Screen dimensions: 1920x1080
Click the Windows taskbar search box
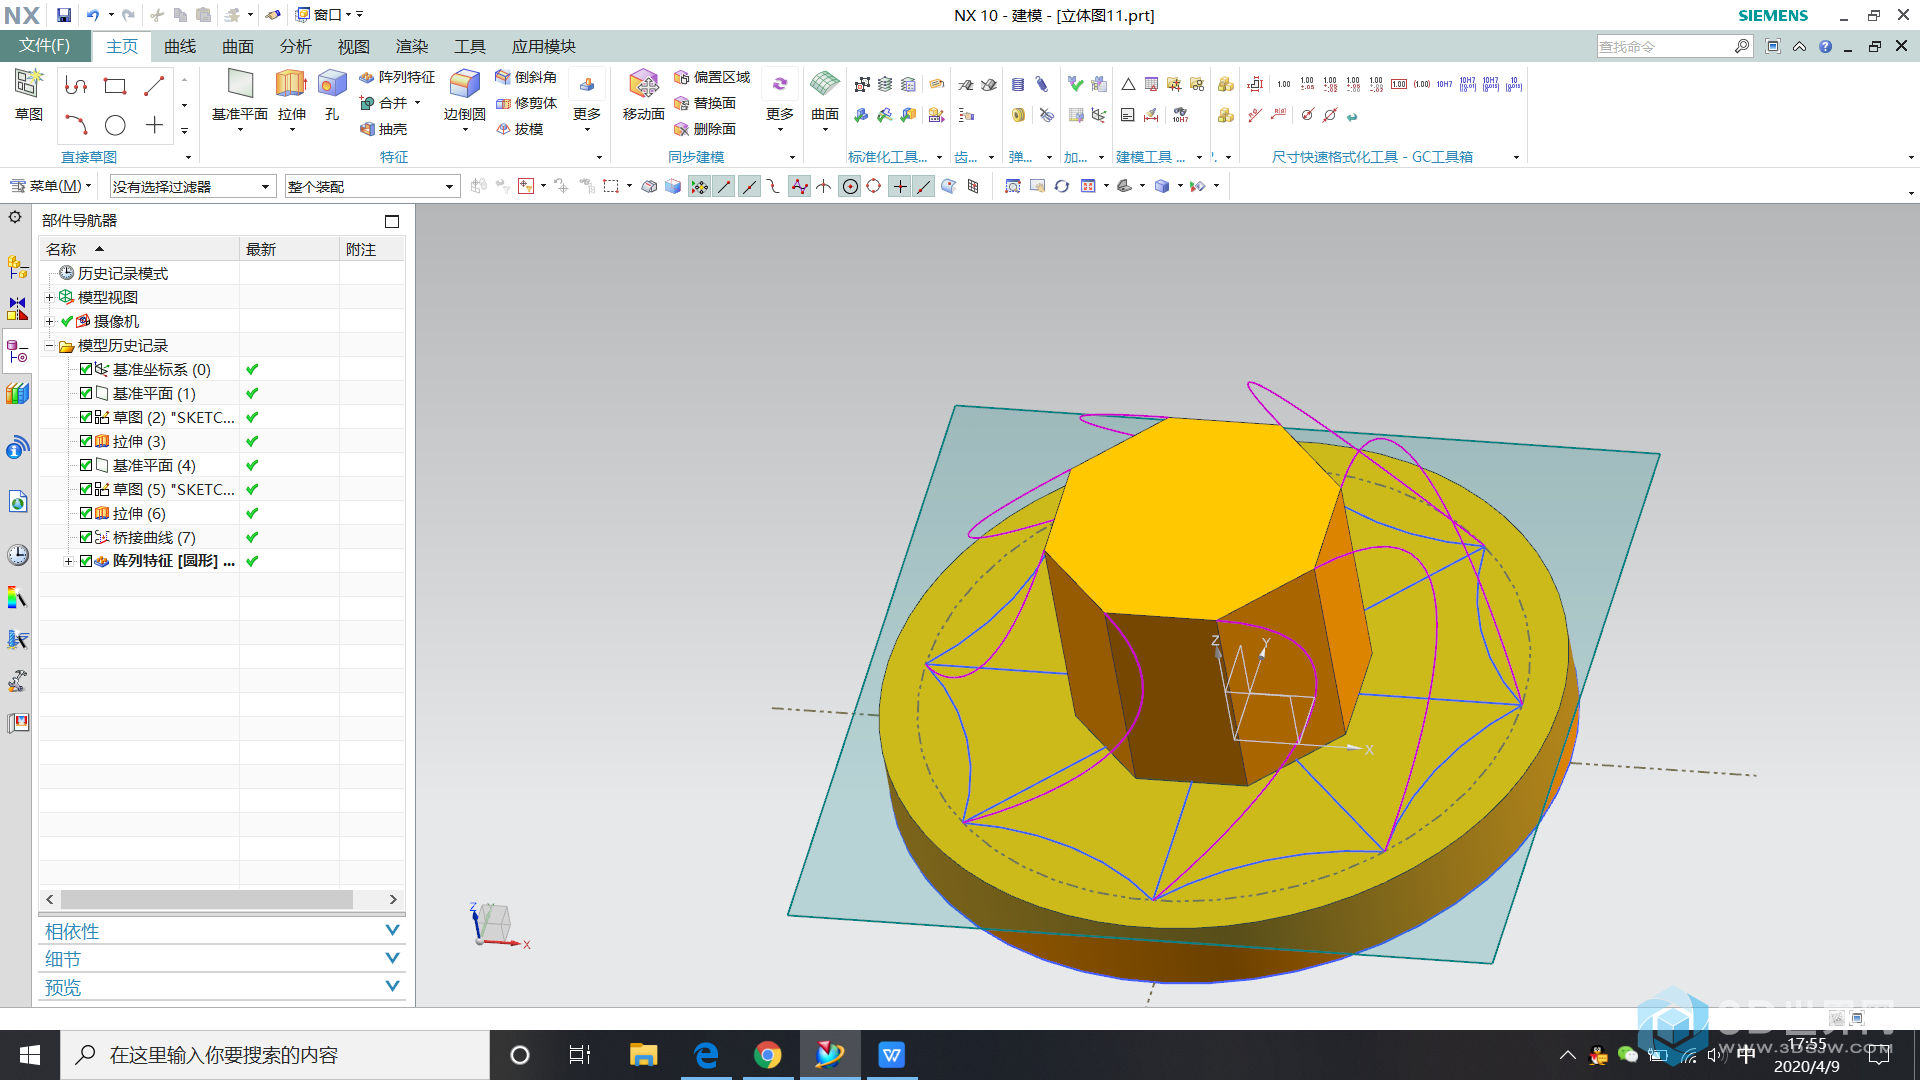click(x=275, y=1055)
